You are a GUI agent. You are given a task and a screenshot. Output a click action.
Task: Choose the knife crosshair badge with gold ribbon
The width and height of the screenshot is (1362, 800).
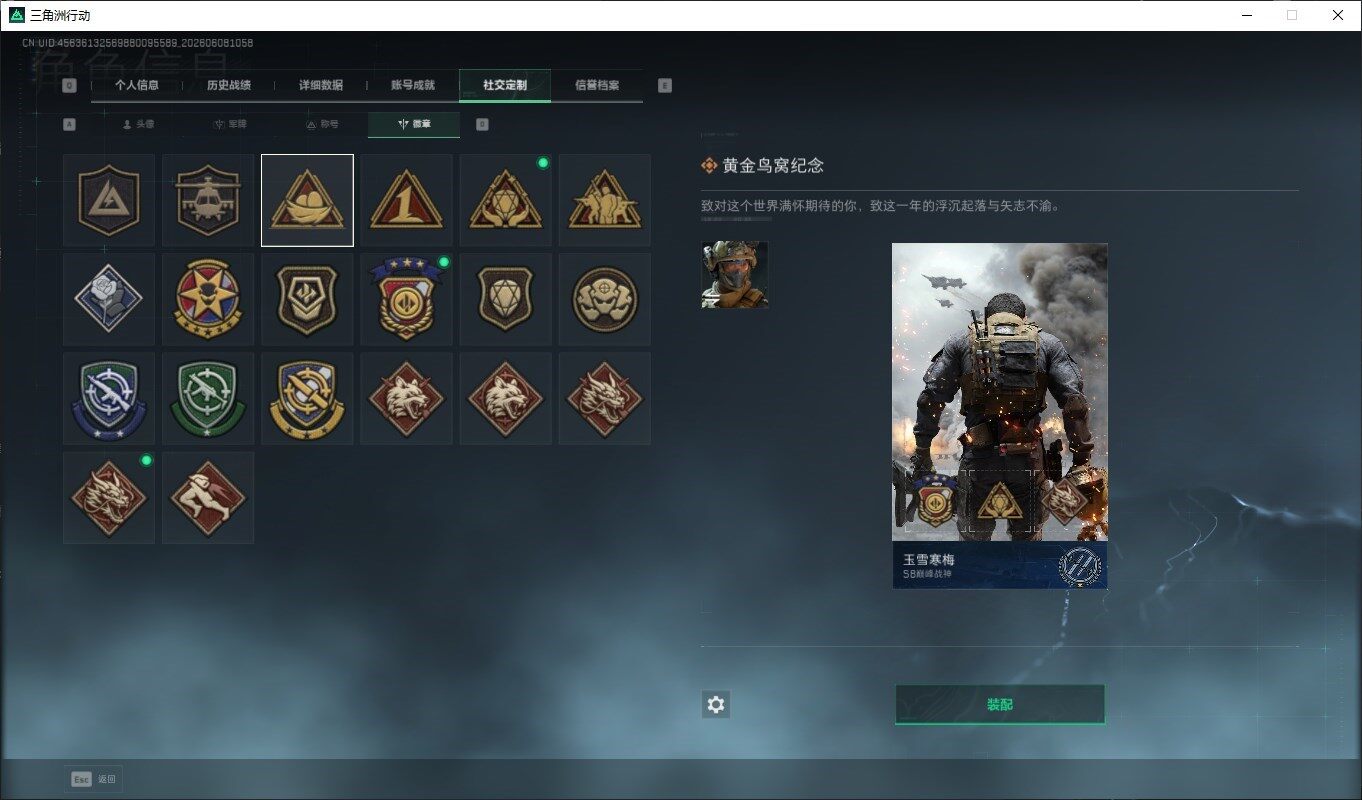307,398
